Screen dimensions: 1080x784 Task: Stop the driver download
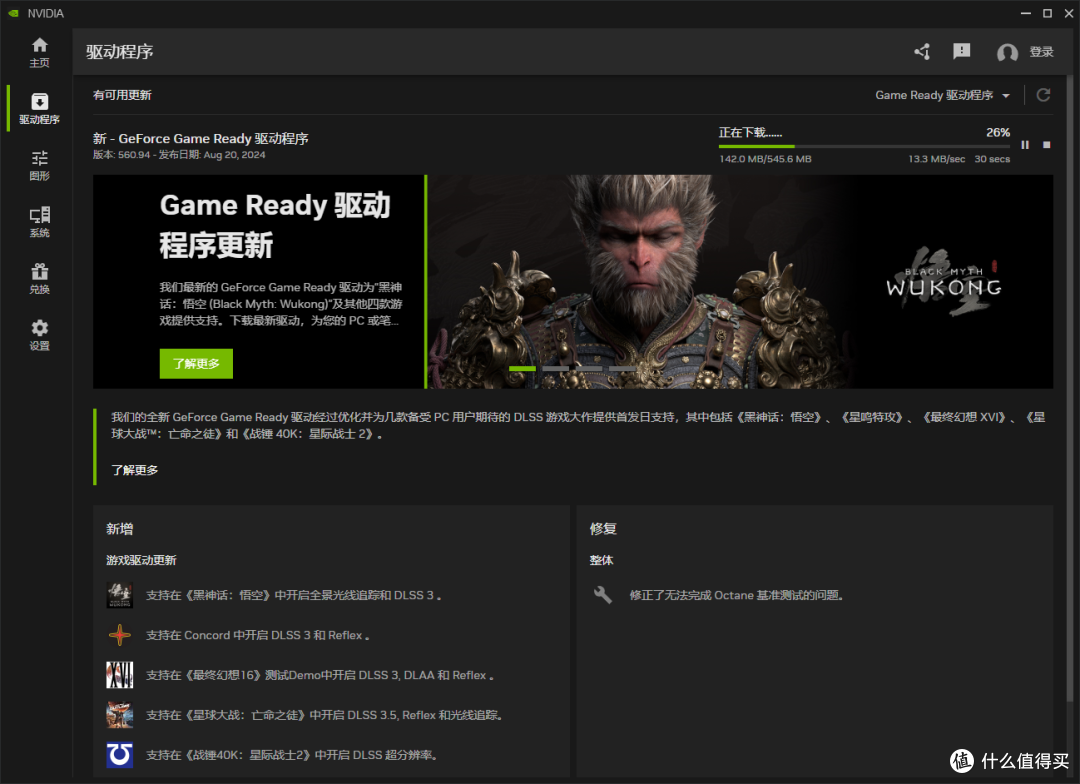tap(1046, 145)
